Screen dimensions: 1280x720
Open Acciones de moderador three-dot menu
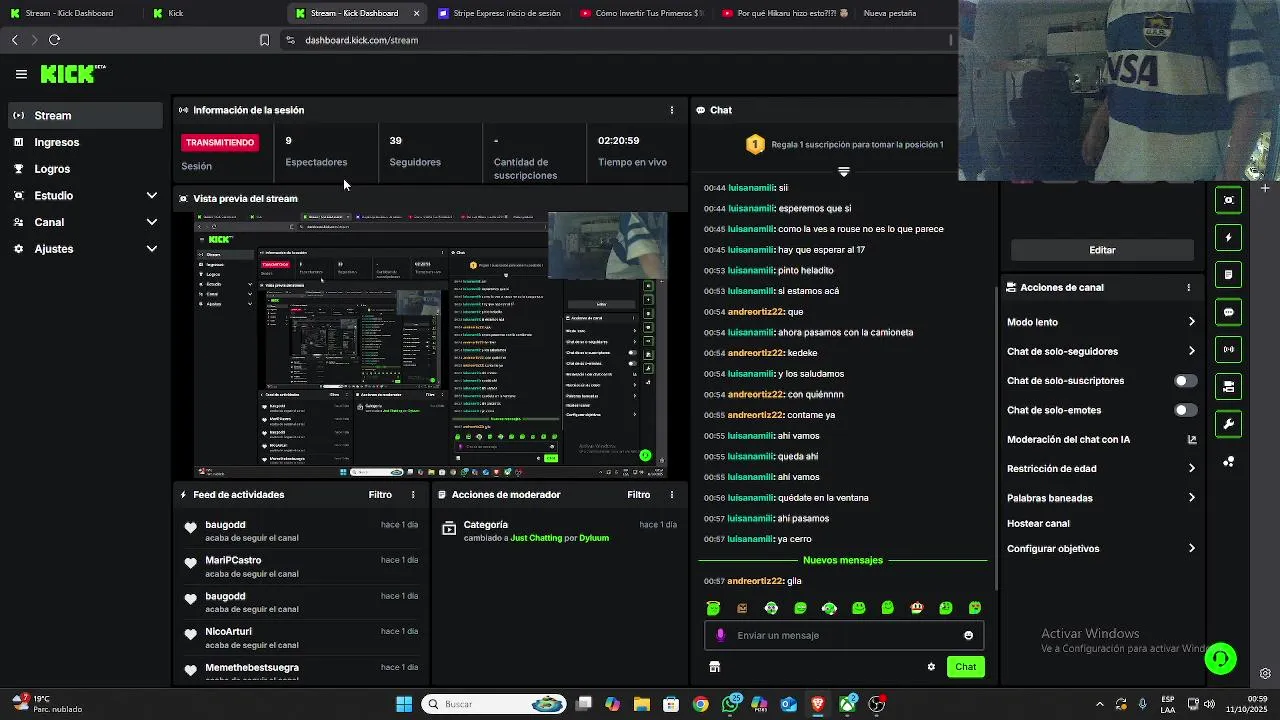pos(672,495)
